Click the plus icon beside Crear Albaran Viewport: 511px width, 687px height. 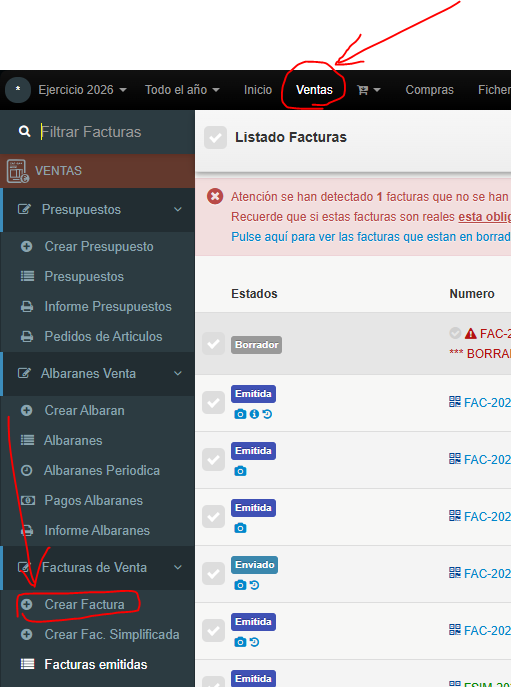coord(27,411)
